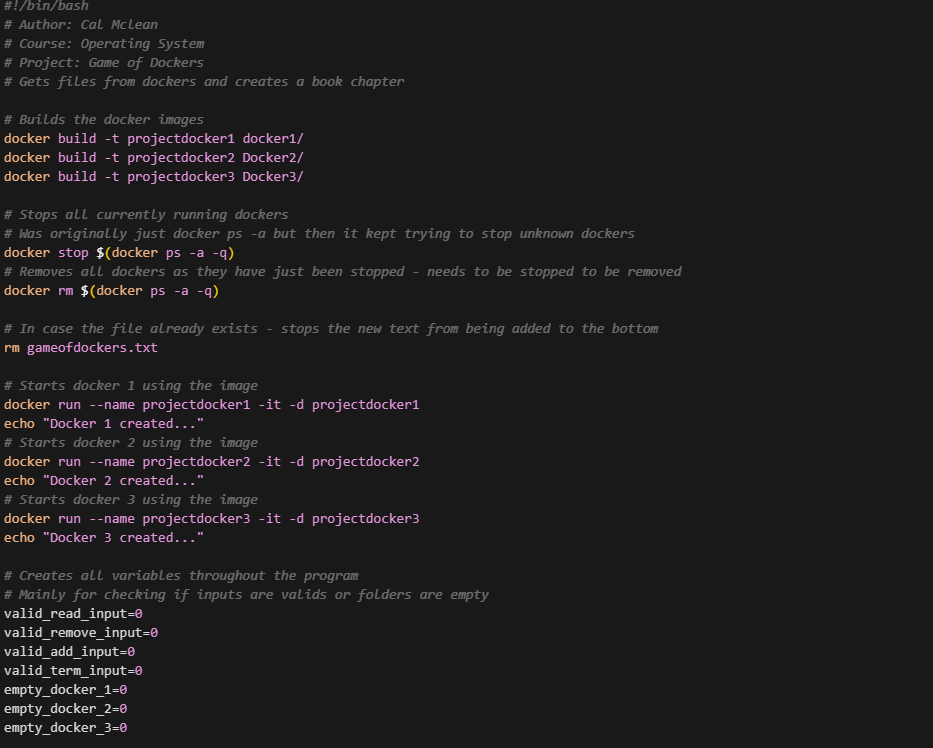Click the Docker3/ path in the build command

(x=273, y=177)
